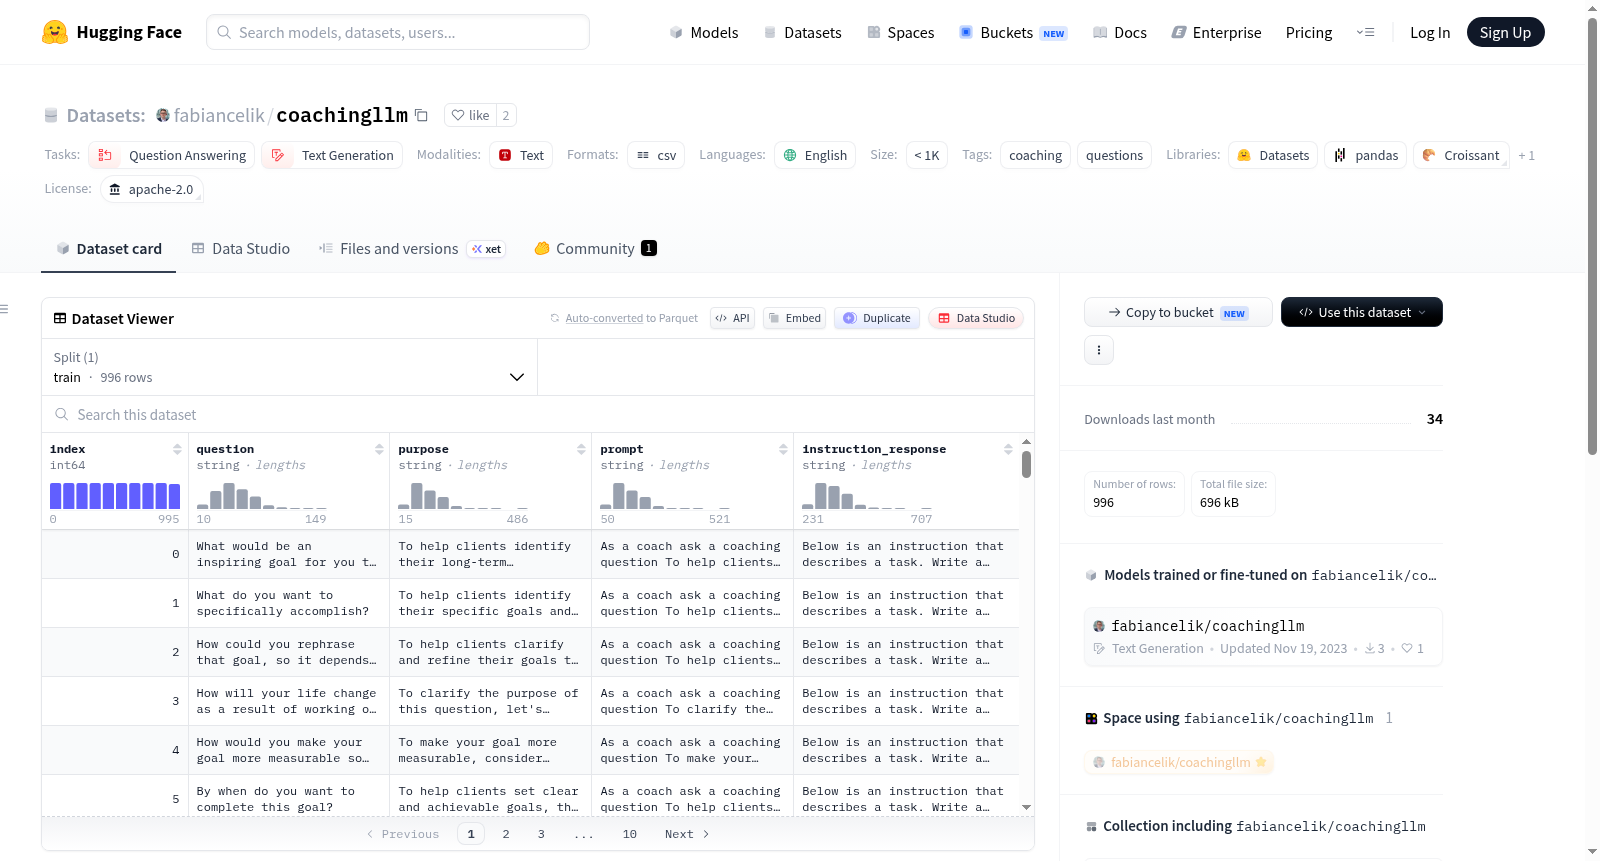Go to page 2 of the dataset
This screenshot has width=1600, height=861.
pos(506,834)
